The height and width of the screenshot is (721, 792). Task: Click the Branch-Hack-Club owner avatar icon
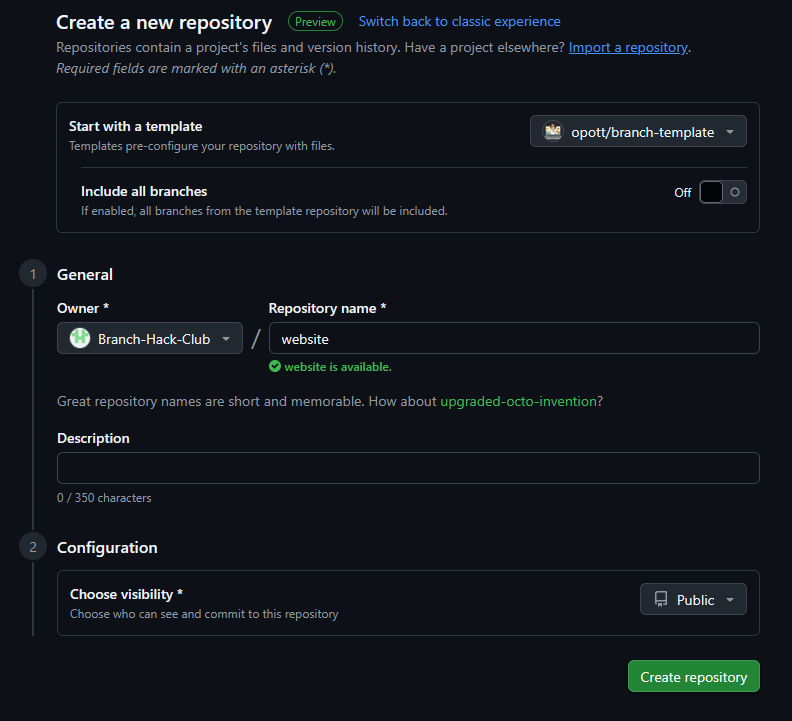pyautogui.click(x=80, y=338)
